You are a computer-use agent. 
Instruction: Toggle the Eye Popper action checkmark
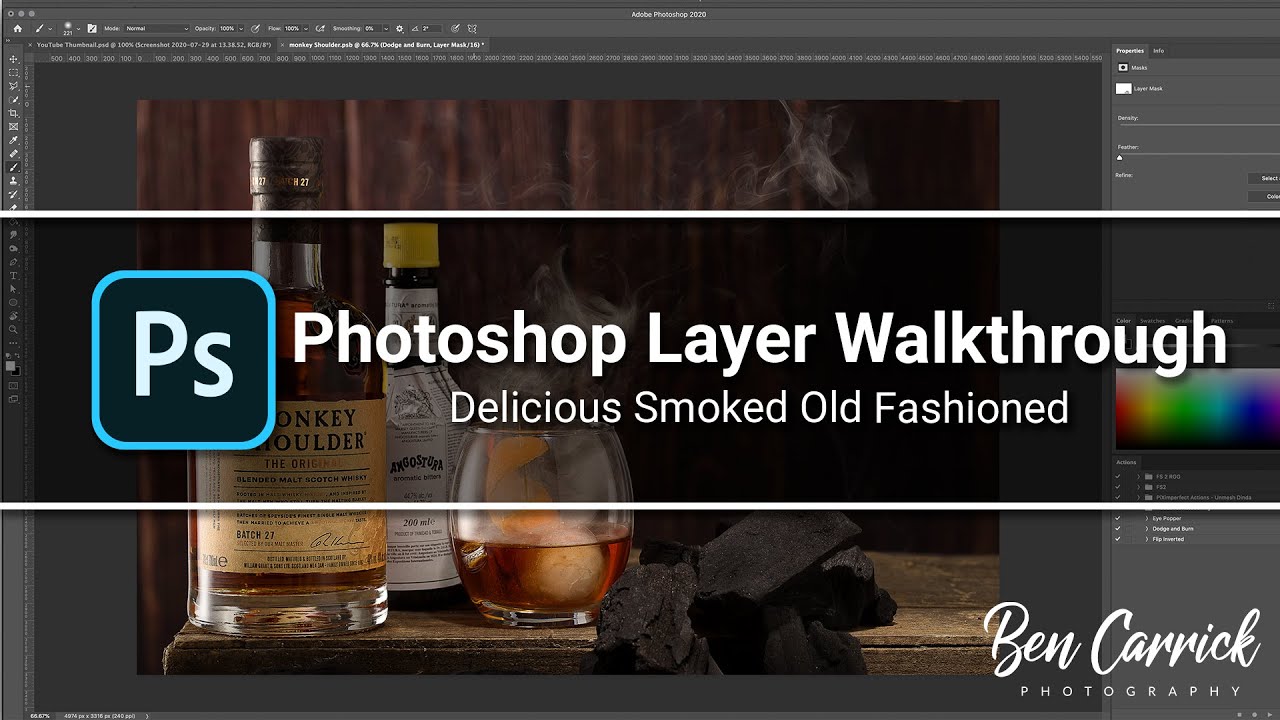(x=1118, y=519)
